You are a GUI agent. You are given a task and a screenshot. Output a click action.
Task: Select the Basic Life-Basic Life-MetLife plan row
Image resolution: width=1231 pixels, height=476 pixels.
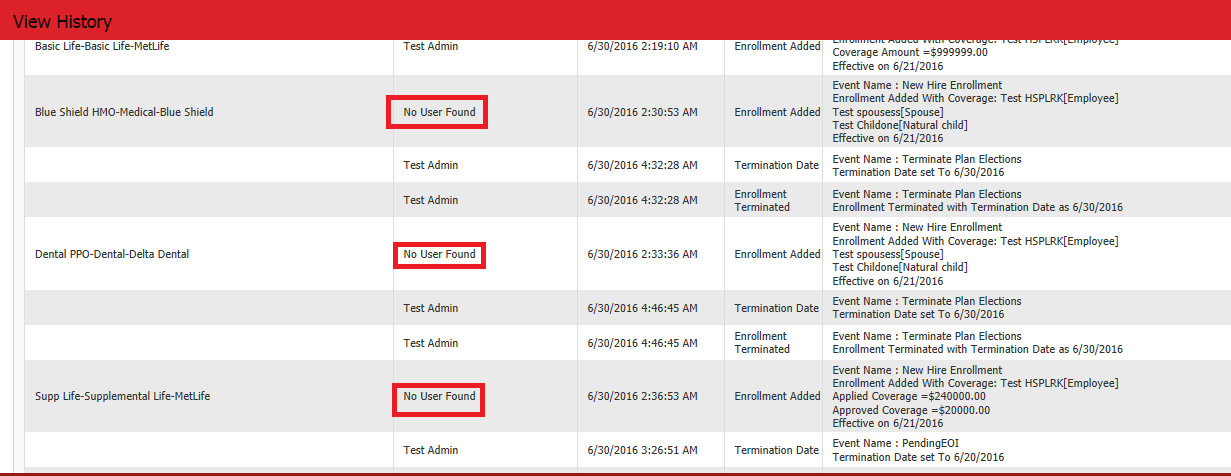coord(102,46)
